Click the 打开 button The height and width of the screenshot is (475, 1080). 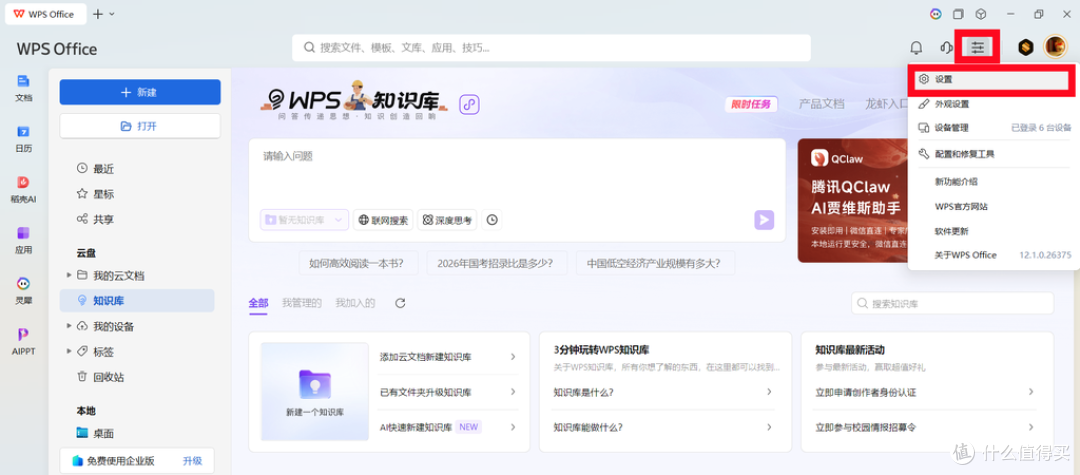[140, 126]
